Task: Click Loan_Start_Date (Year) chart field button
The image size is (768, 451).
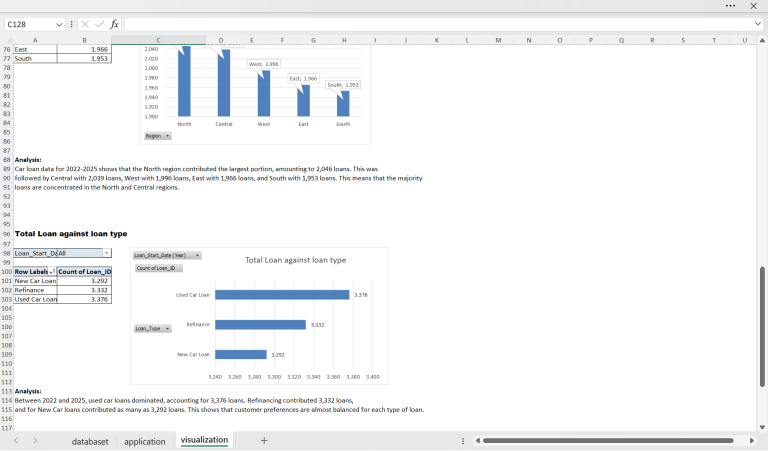Action: tap(167, 255)
